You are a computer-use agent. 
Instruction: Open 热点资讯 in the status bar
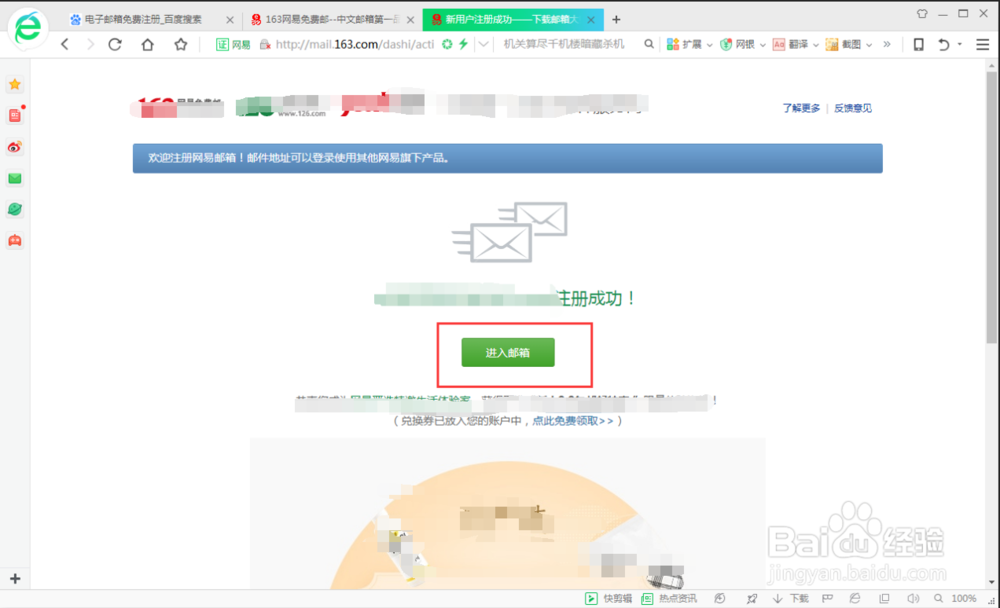[x=669, y=598]
